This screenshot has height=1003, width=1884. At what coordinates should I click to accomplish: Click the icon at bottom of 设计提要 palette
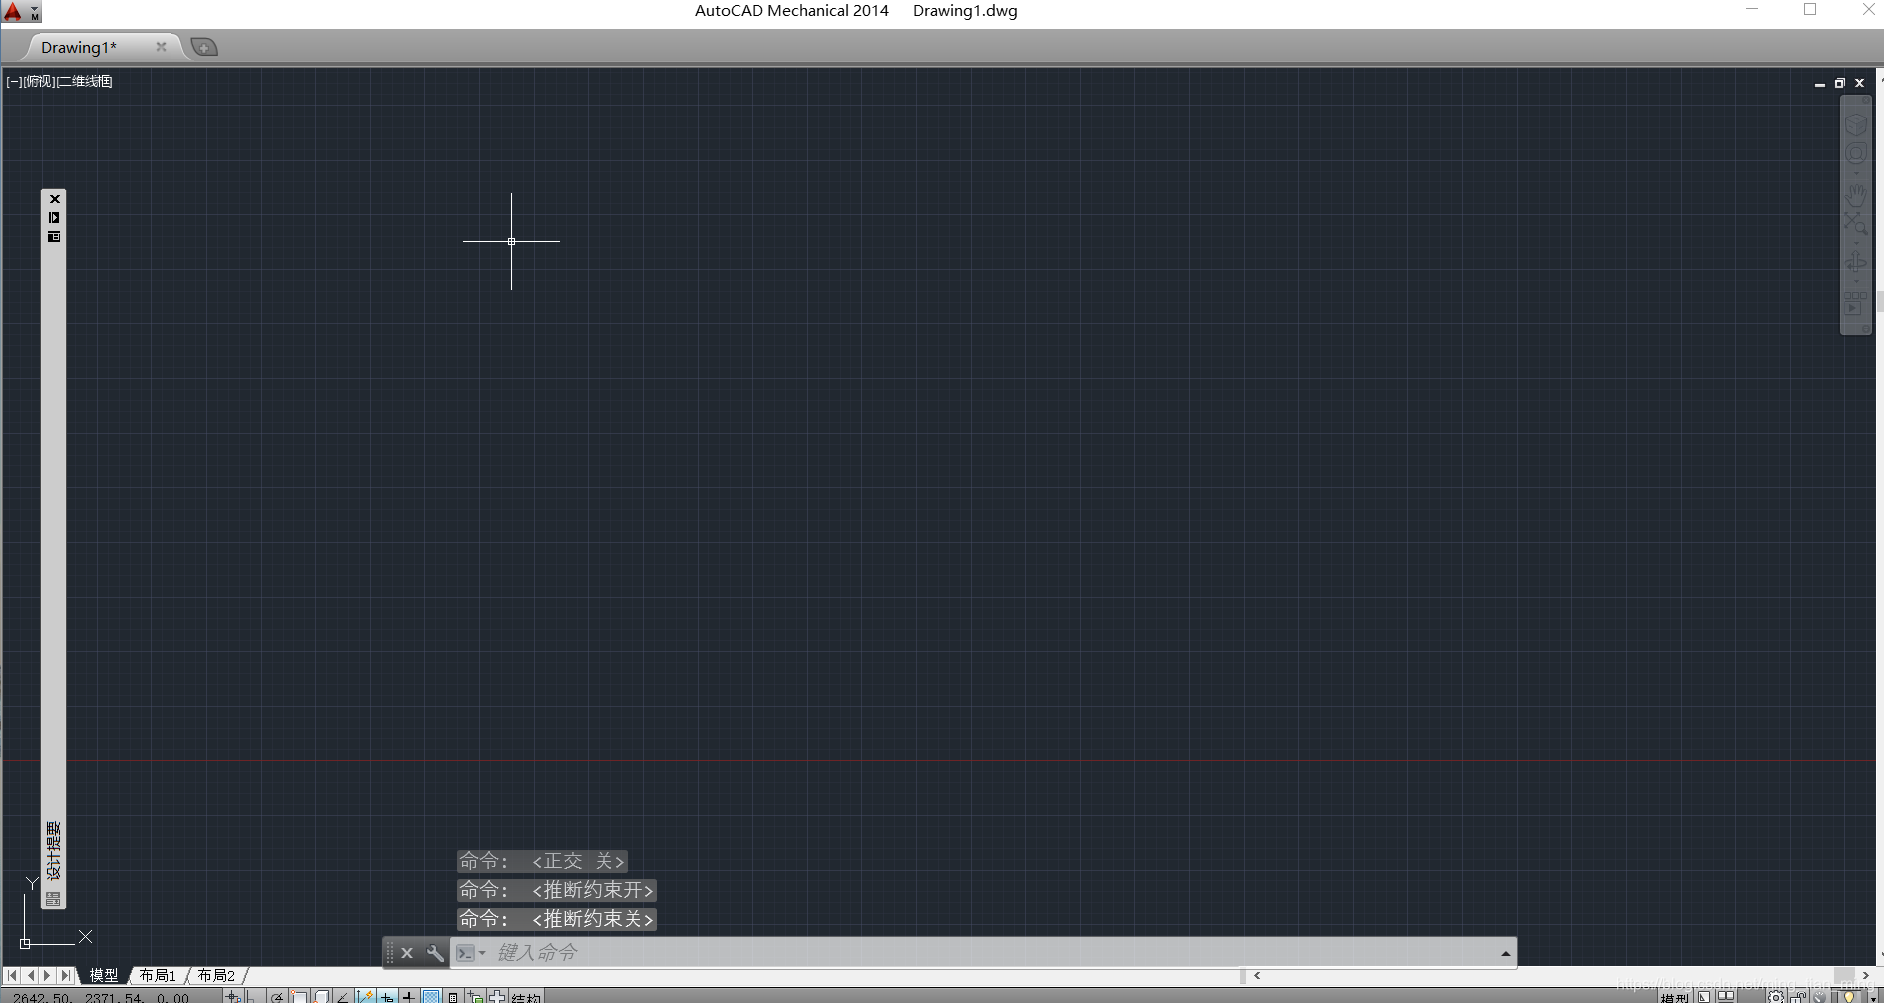click(54, 899)
